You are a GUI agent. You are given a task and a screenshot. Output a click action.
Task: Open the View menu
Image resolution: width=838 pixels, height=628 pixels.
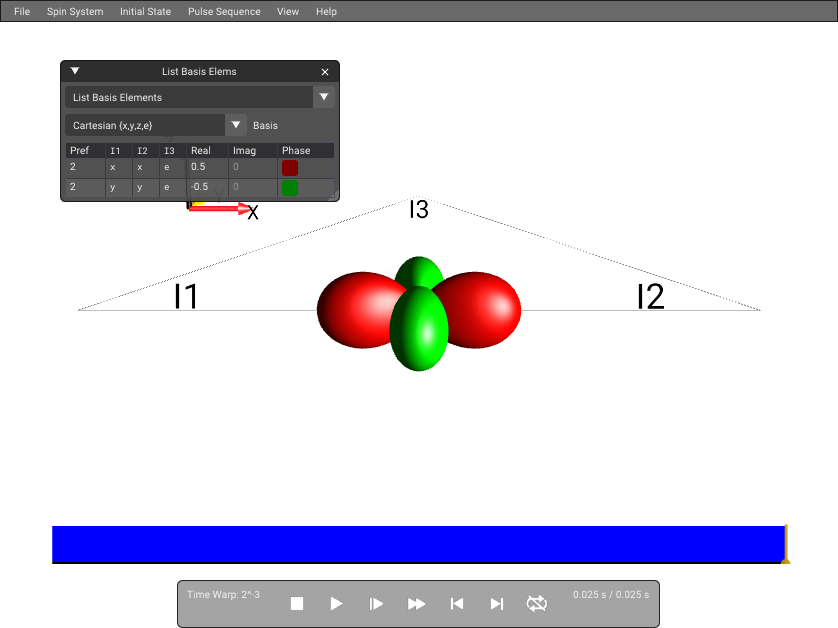288,11
